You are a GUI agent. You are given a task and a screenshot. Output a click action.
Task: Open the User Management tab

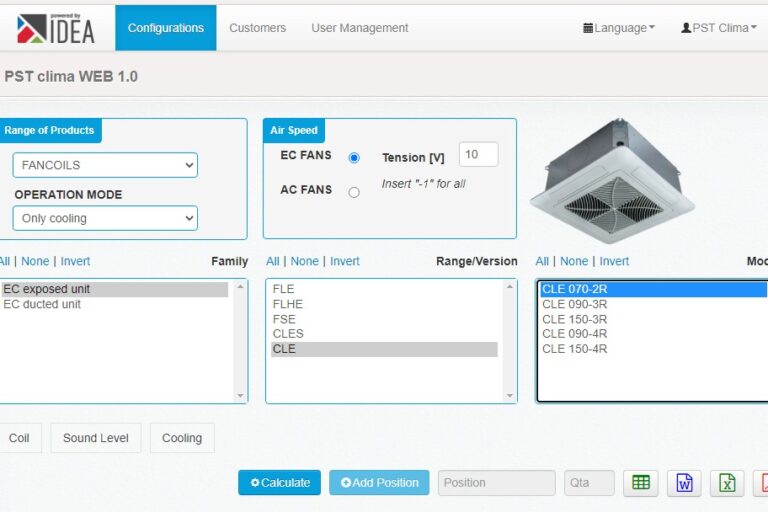pyautogui.click(x=359, y=28)
